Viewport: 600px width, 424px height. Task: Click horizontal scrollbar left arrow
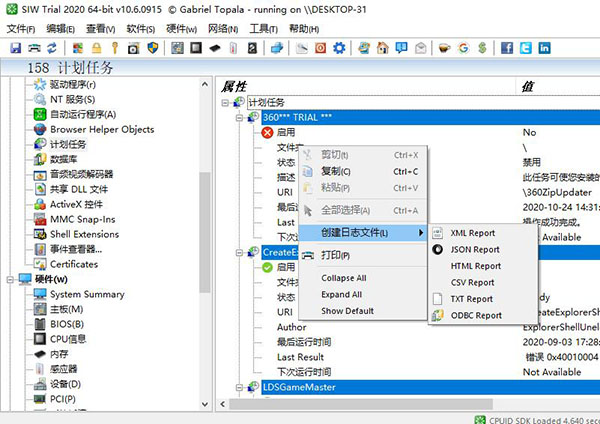coord(223,404)
